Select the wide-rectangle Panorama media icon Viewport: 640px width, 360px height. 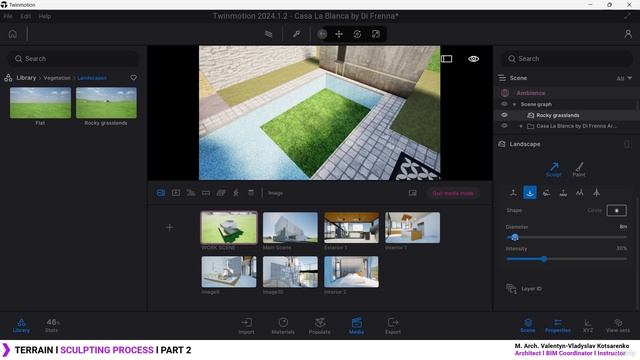point(206,193)
